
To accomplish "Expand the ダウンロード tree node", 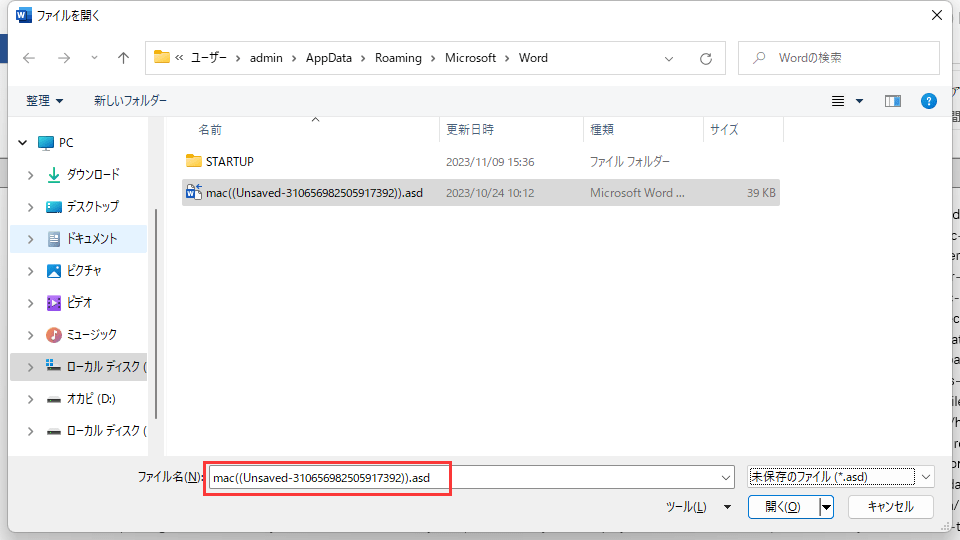I will click(x=31, y=175).
